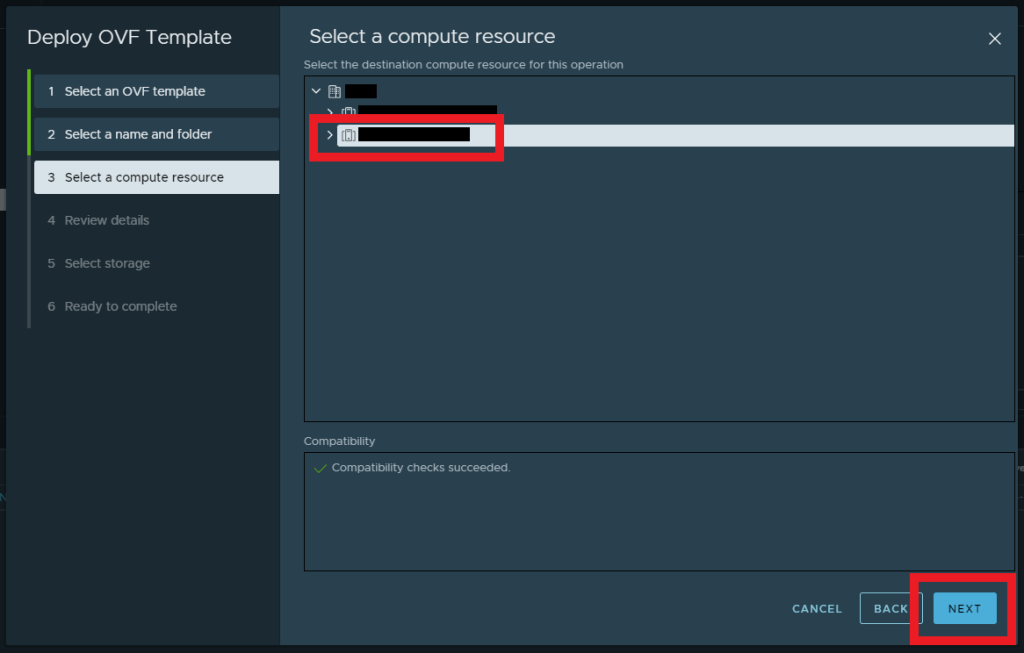Expand the selected cluster tree node
This screenshot has height=653, width=1024.
click(330, 135)
